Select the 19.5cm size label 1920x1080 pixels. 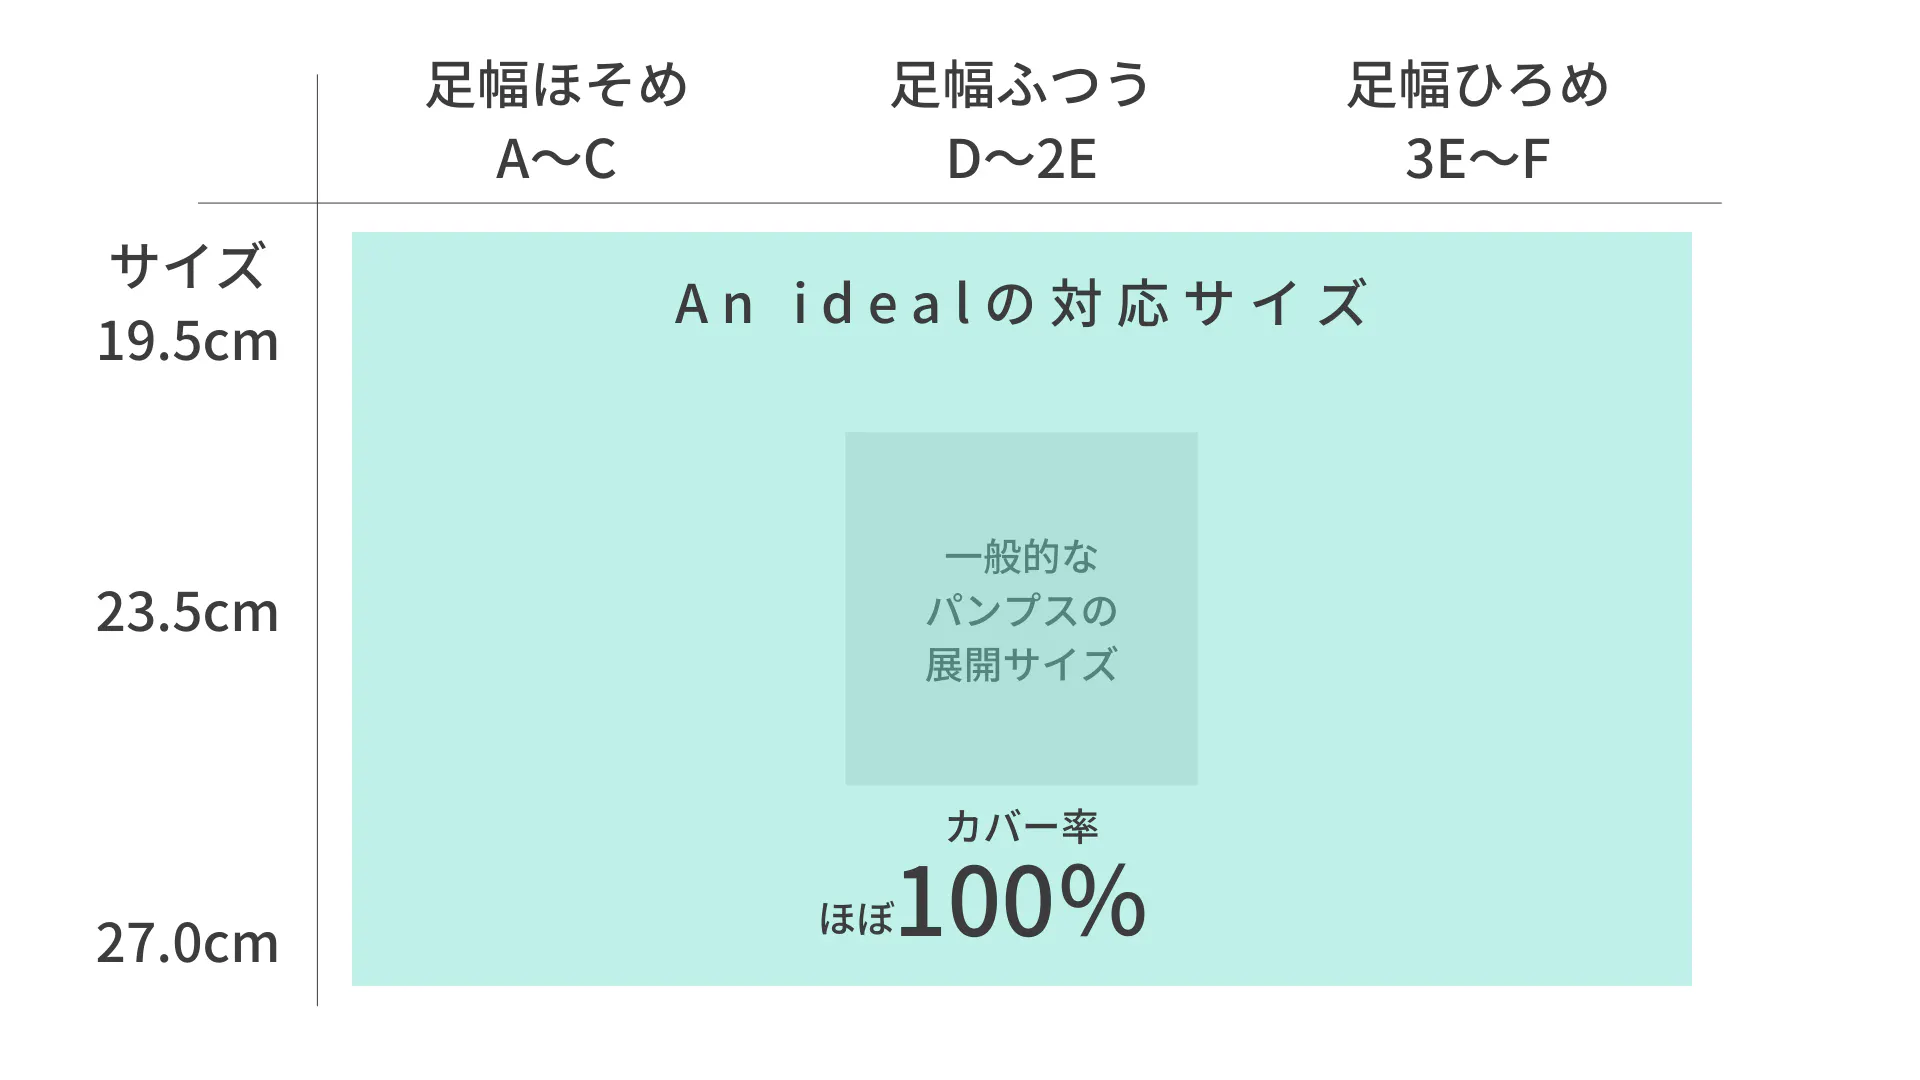point(187,342)
